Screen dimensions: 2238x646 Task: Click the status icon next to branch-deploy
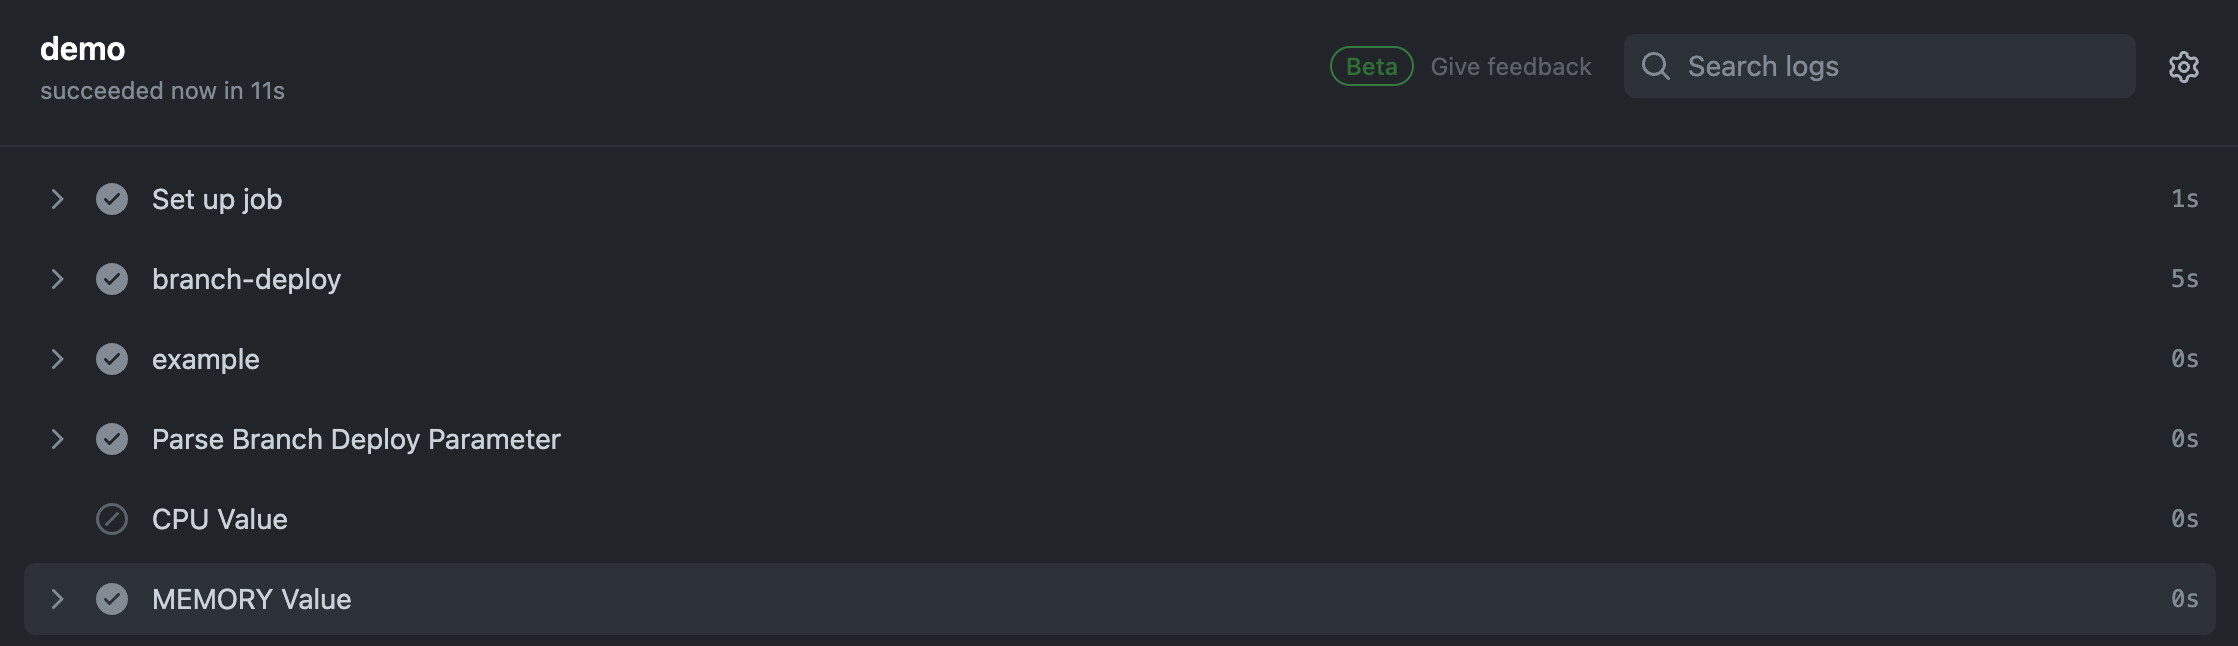click(x=112, y=279)
